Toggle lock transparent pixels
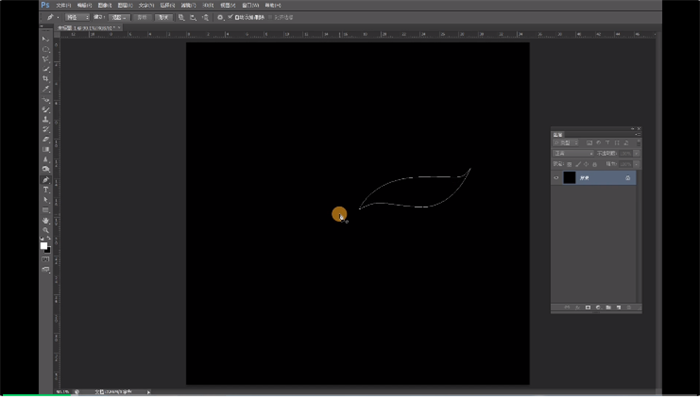The height and width of the screenshot is (397, 700). coord(569,164)
